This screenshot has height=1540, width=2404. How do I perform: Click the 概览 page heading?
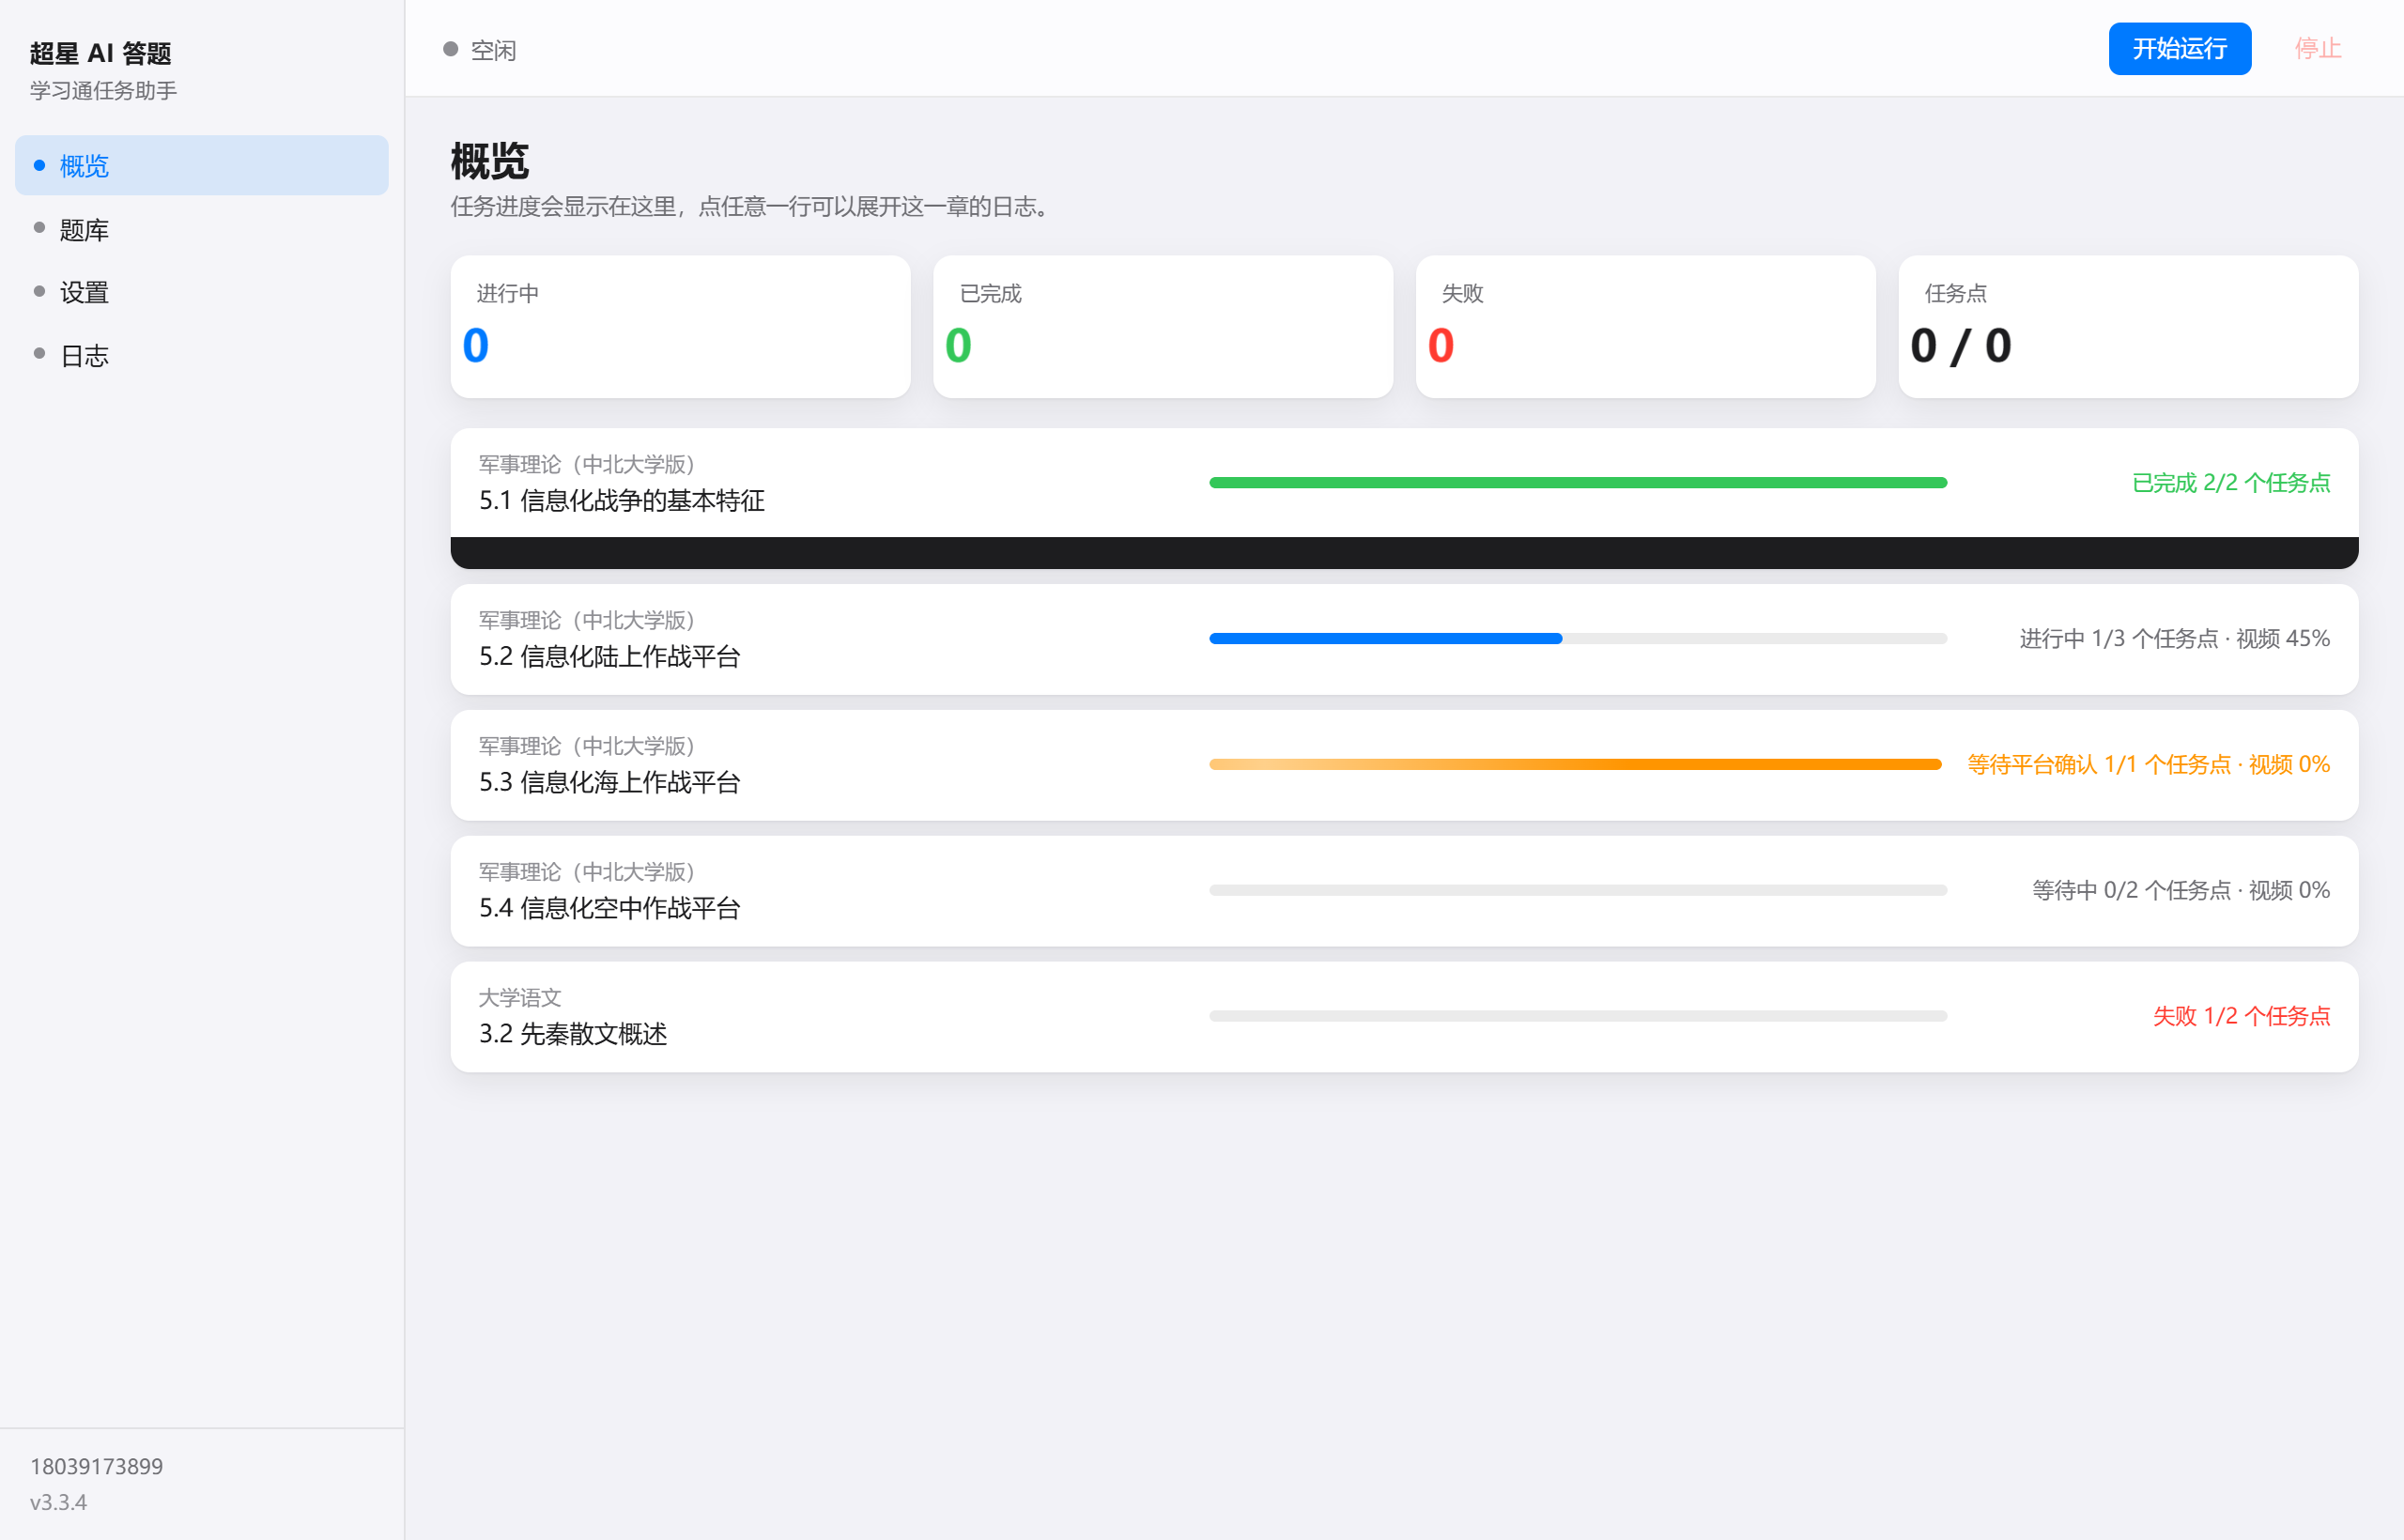click(x=490, y=161)
